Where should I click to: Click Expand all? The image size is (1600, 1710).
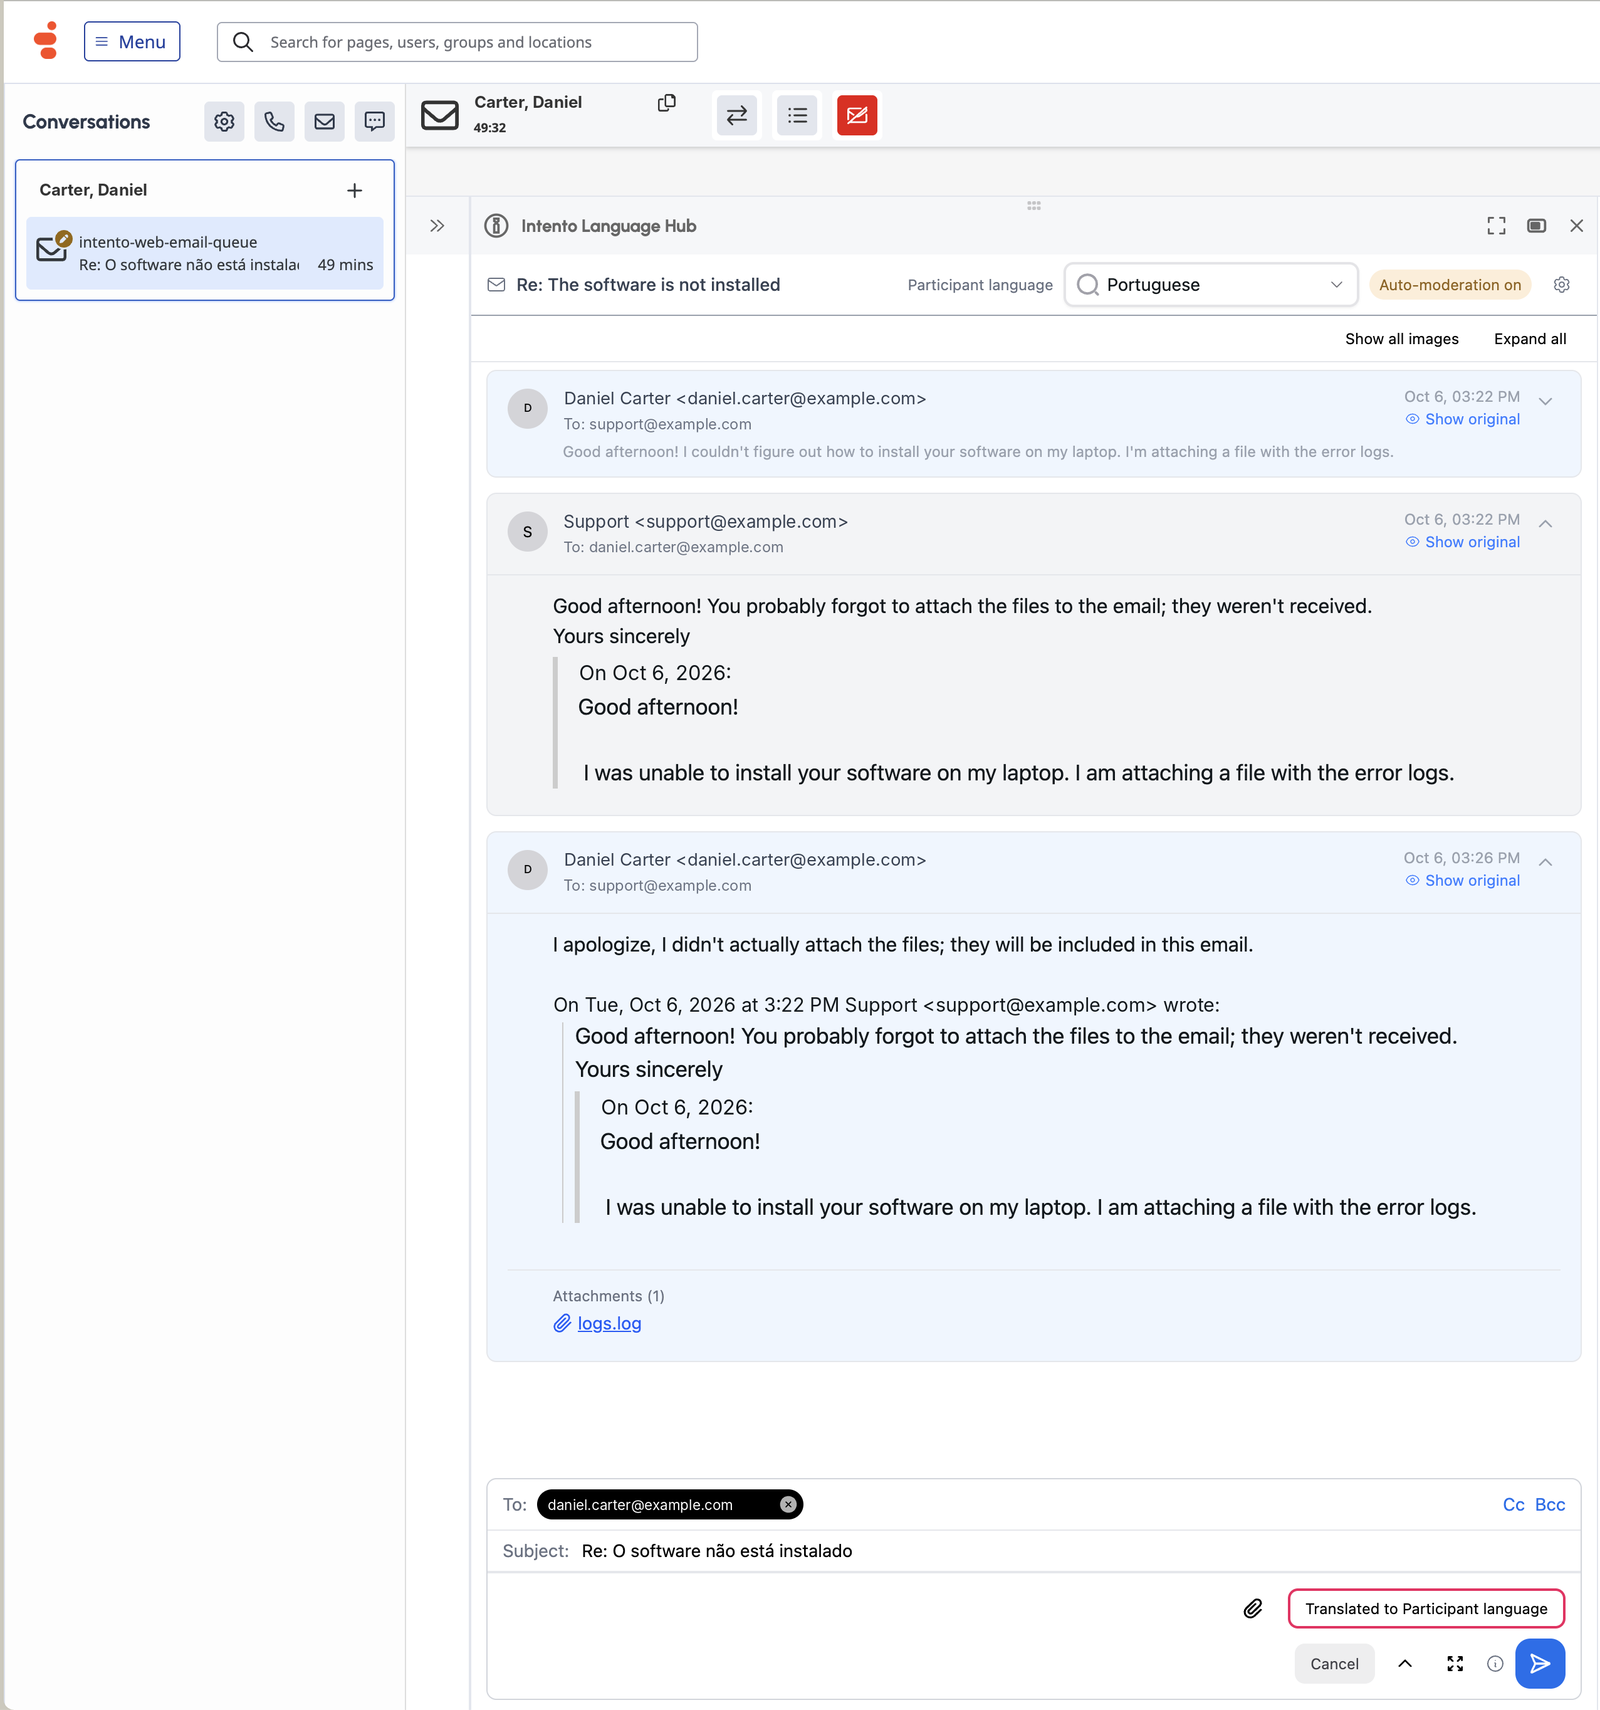pos(1530,339)
